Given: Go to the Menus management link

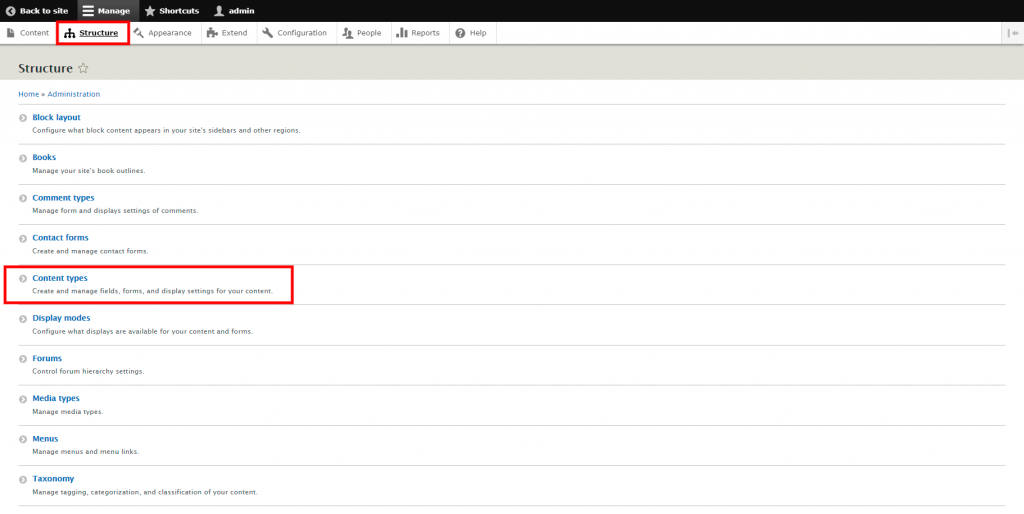Looking at the screenshot, I should click(45, 438).
